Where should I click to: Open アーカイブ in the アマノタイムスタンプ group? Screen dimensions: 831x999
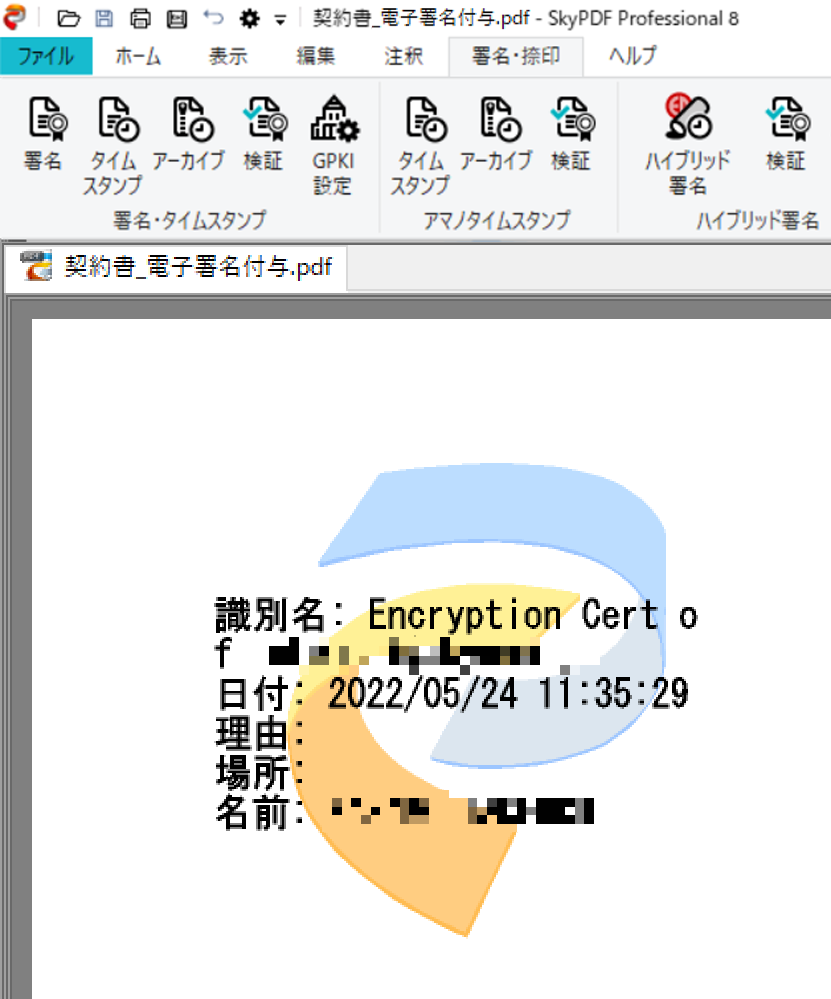coord(496,134)
